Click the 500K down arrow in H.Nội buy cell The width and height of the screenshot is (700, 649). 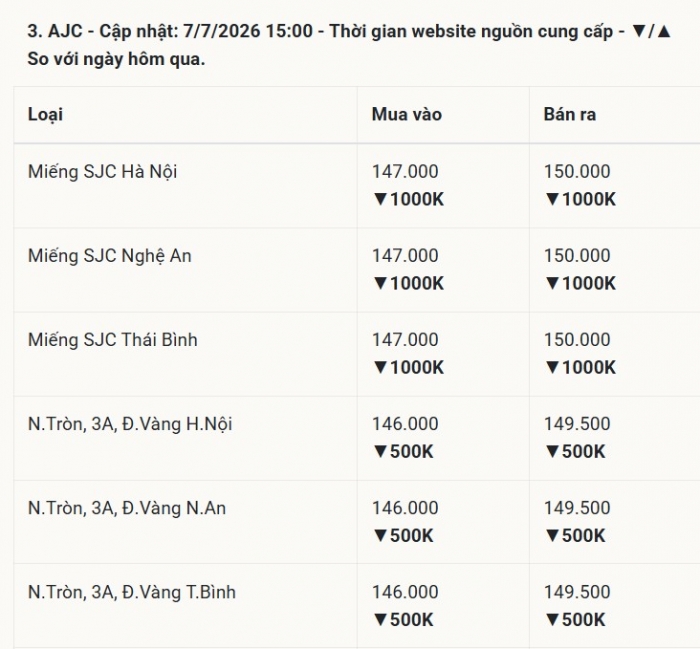[x=380, y=452]
